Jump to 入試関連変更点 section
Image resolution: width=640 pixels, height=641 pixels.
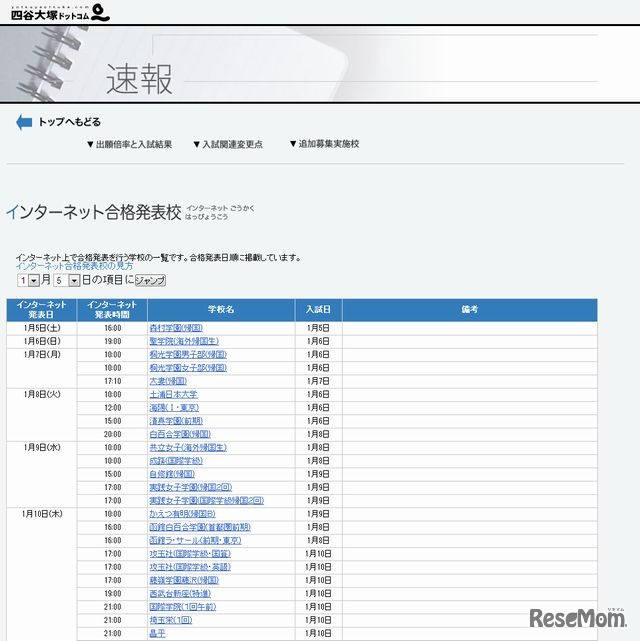tap(228, 144)
